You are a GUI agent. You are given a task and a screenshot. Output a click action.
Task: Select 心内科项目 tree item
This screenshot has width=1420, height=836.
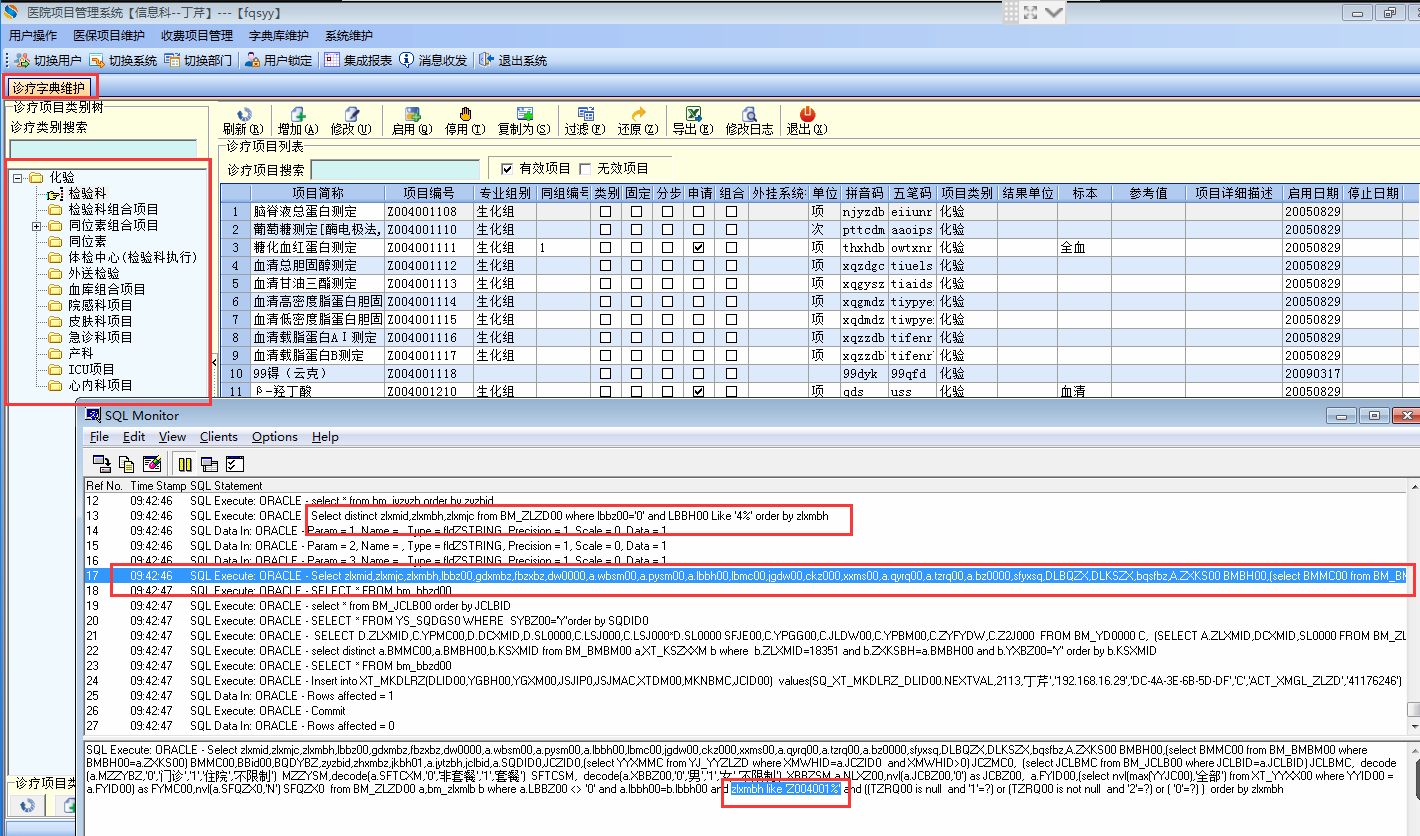pyautogui.click(x=100, y=385)
